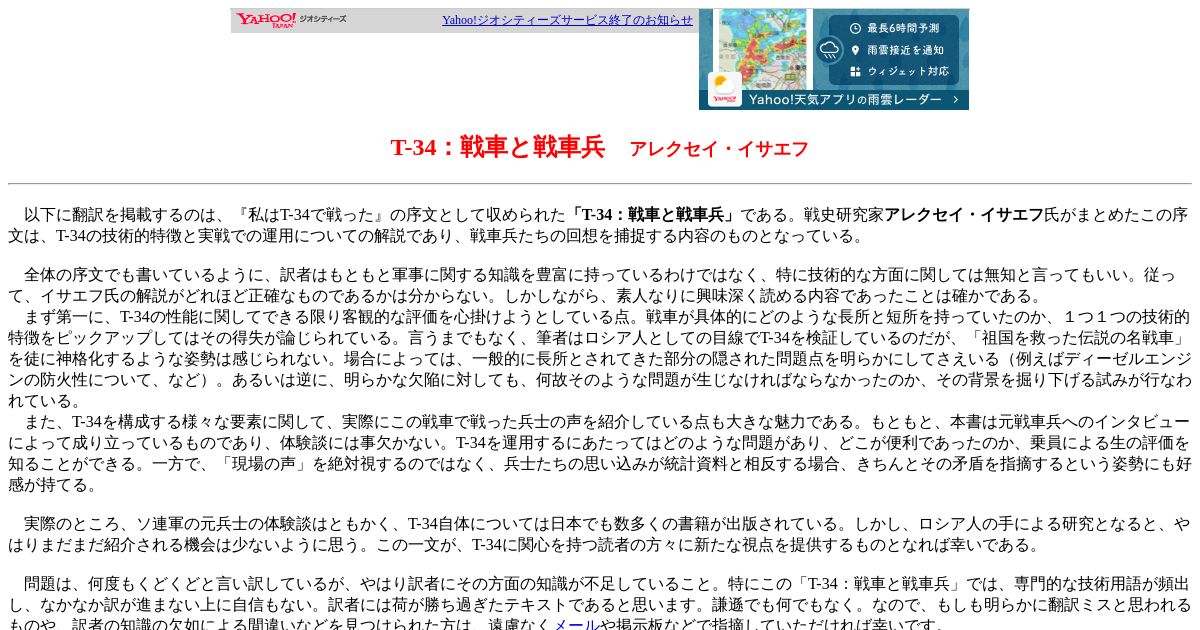Screen dimensions: 1200x630
Task: Click the 雨雲接近を通知 text in ad
Action: [x=905, y=50]
